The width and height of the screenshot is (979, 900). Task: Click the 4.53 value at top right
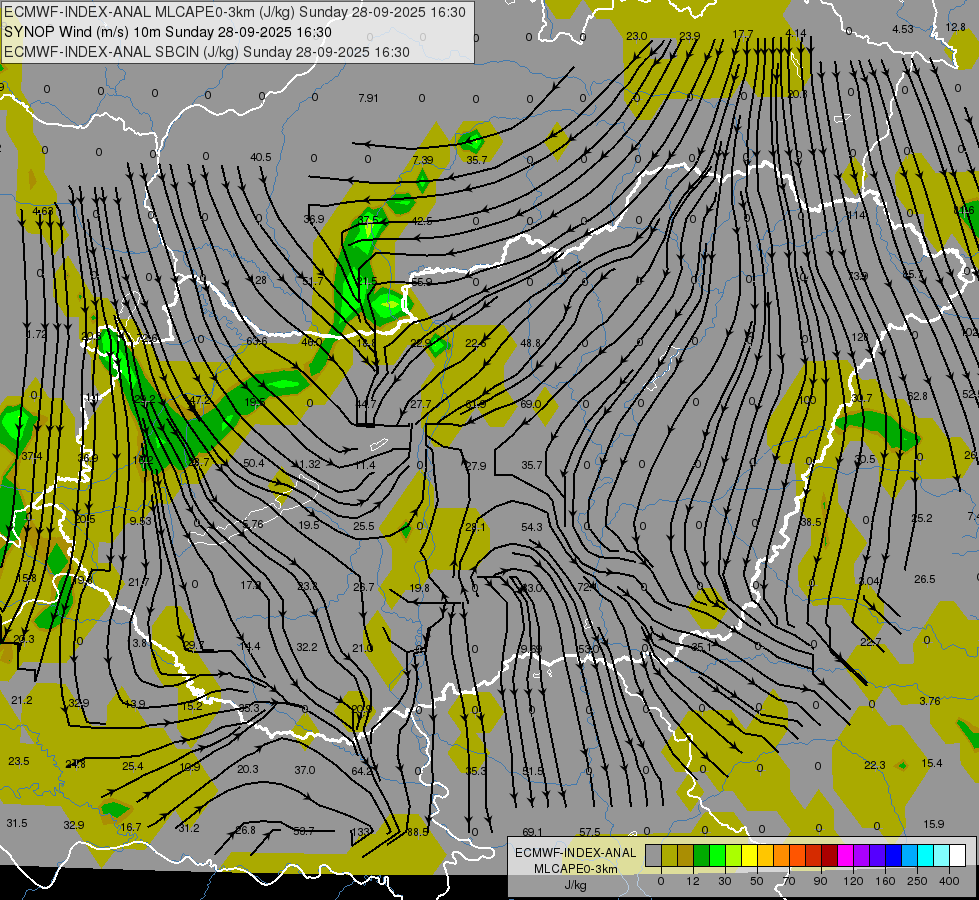(x=902, y=29)
